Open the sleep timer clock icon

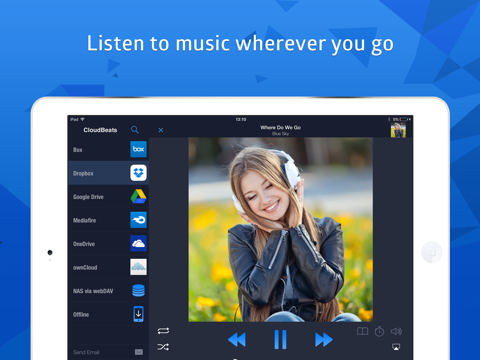379,331
